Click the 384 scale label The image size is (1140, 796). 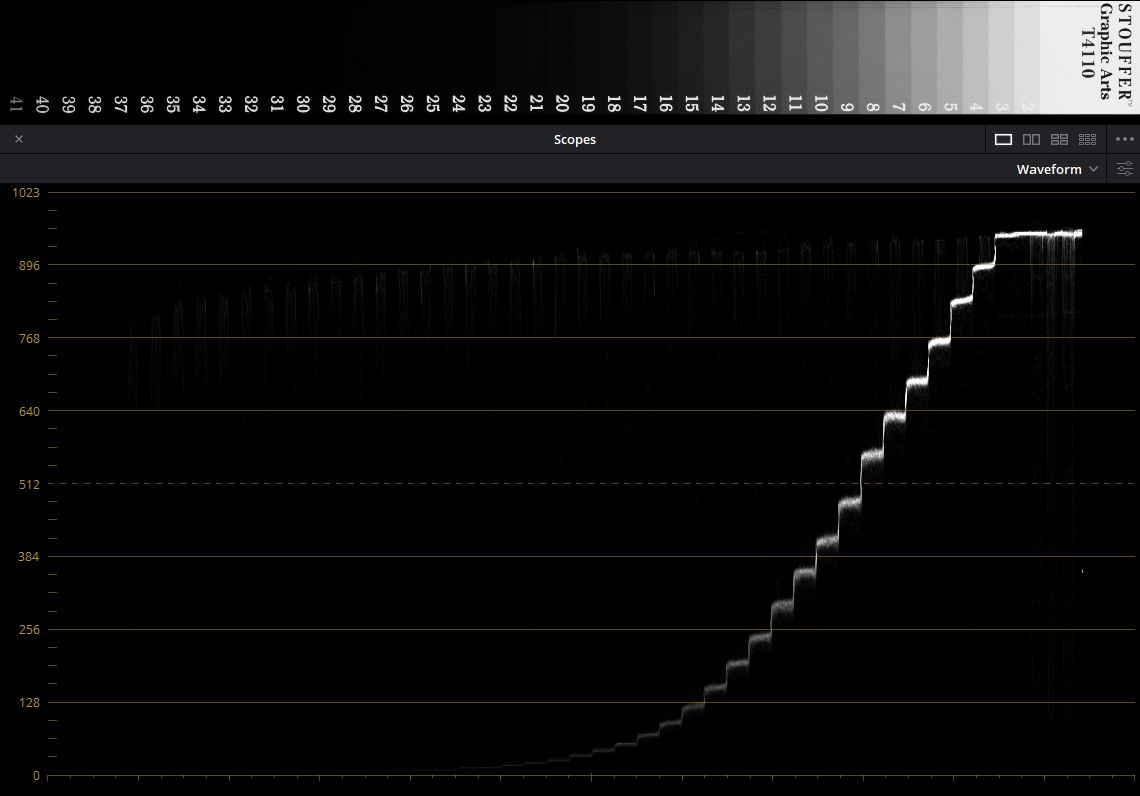pos(29,557)
